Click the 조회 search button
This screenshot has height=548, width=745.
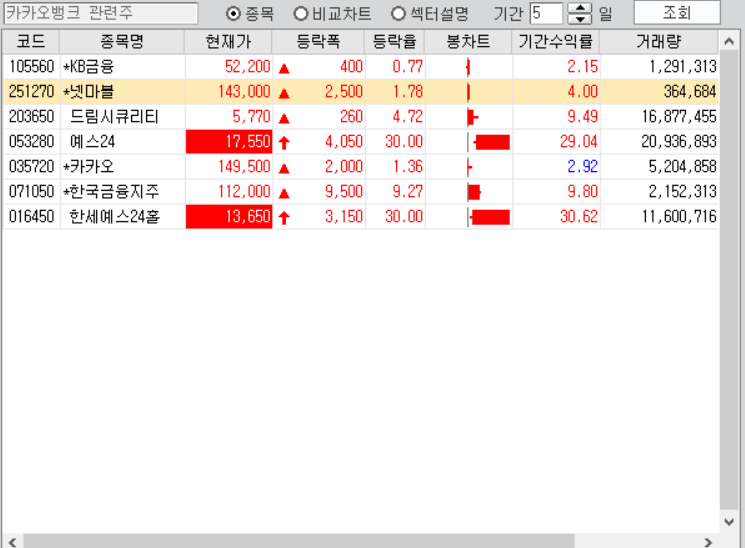[677, 13]
